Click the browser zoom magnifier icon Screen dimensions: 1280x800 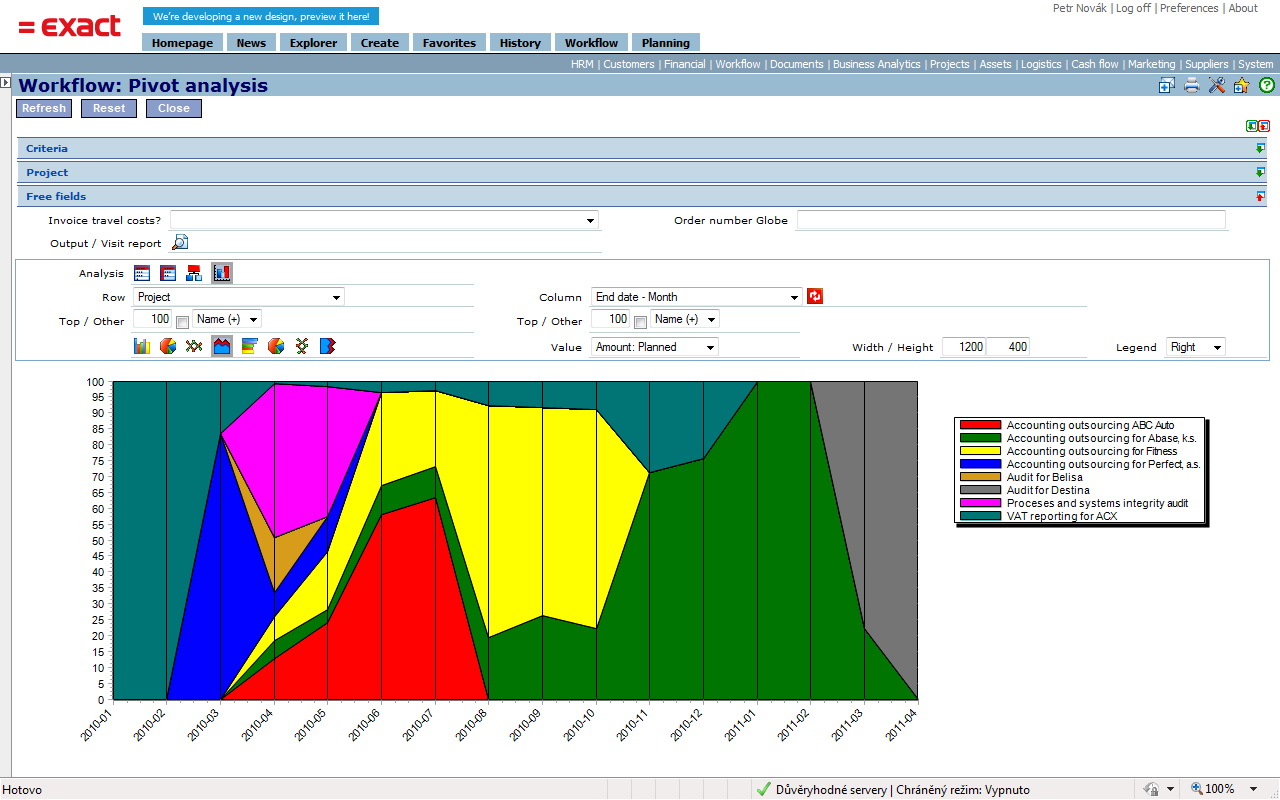(1197, 789)
